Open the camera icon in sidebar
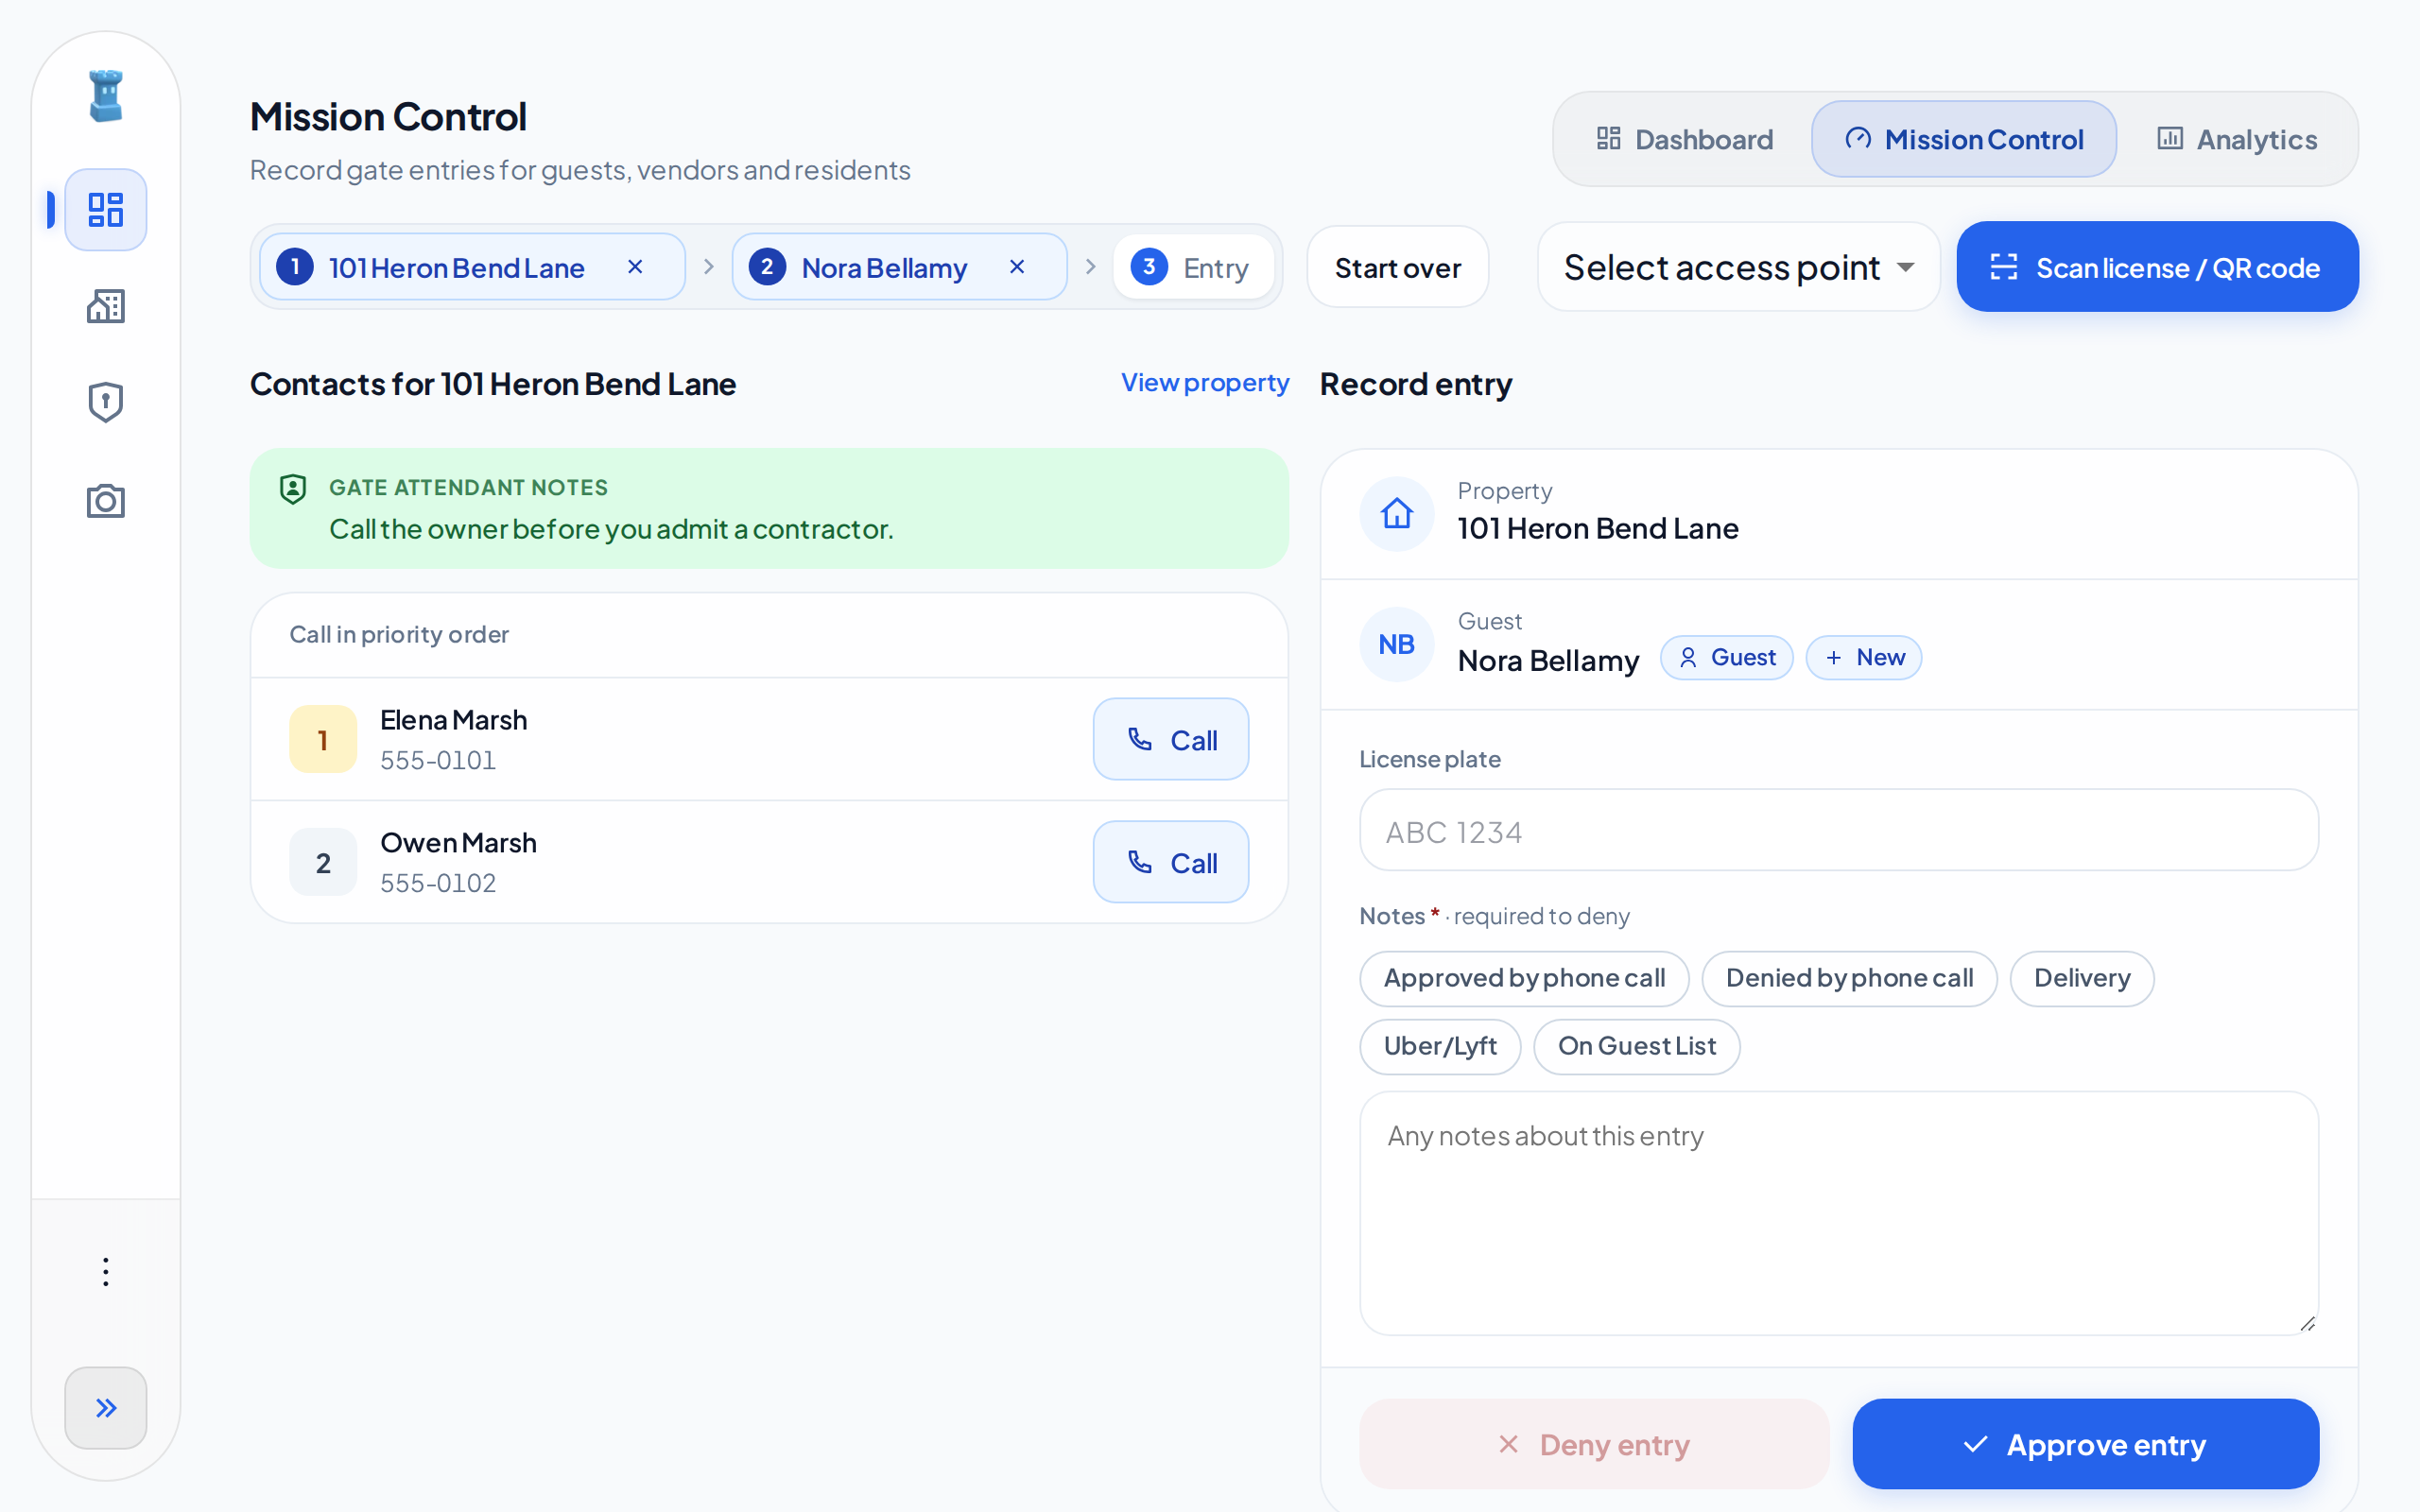 (x=106, y=500)
